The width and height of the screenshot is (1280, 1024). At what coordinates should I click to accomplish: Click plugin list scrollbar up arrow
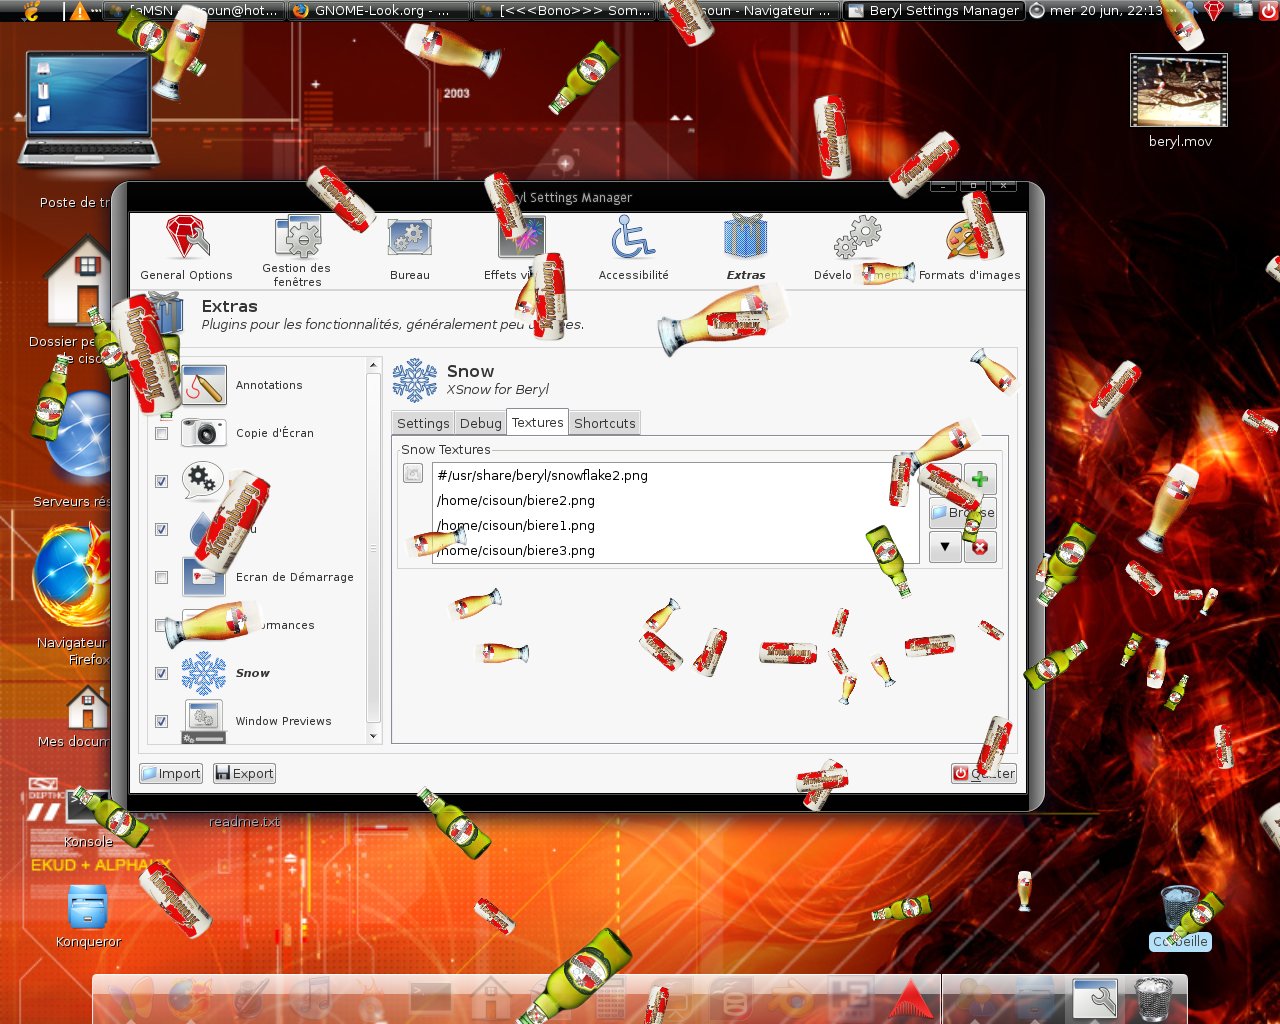373,365
